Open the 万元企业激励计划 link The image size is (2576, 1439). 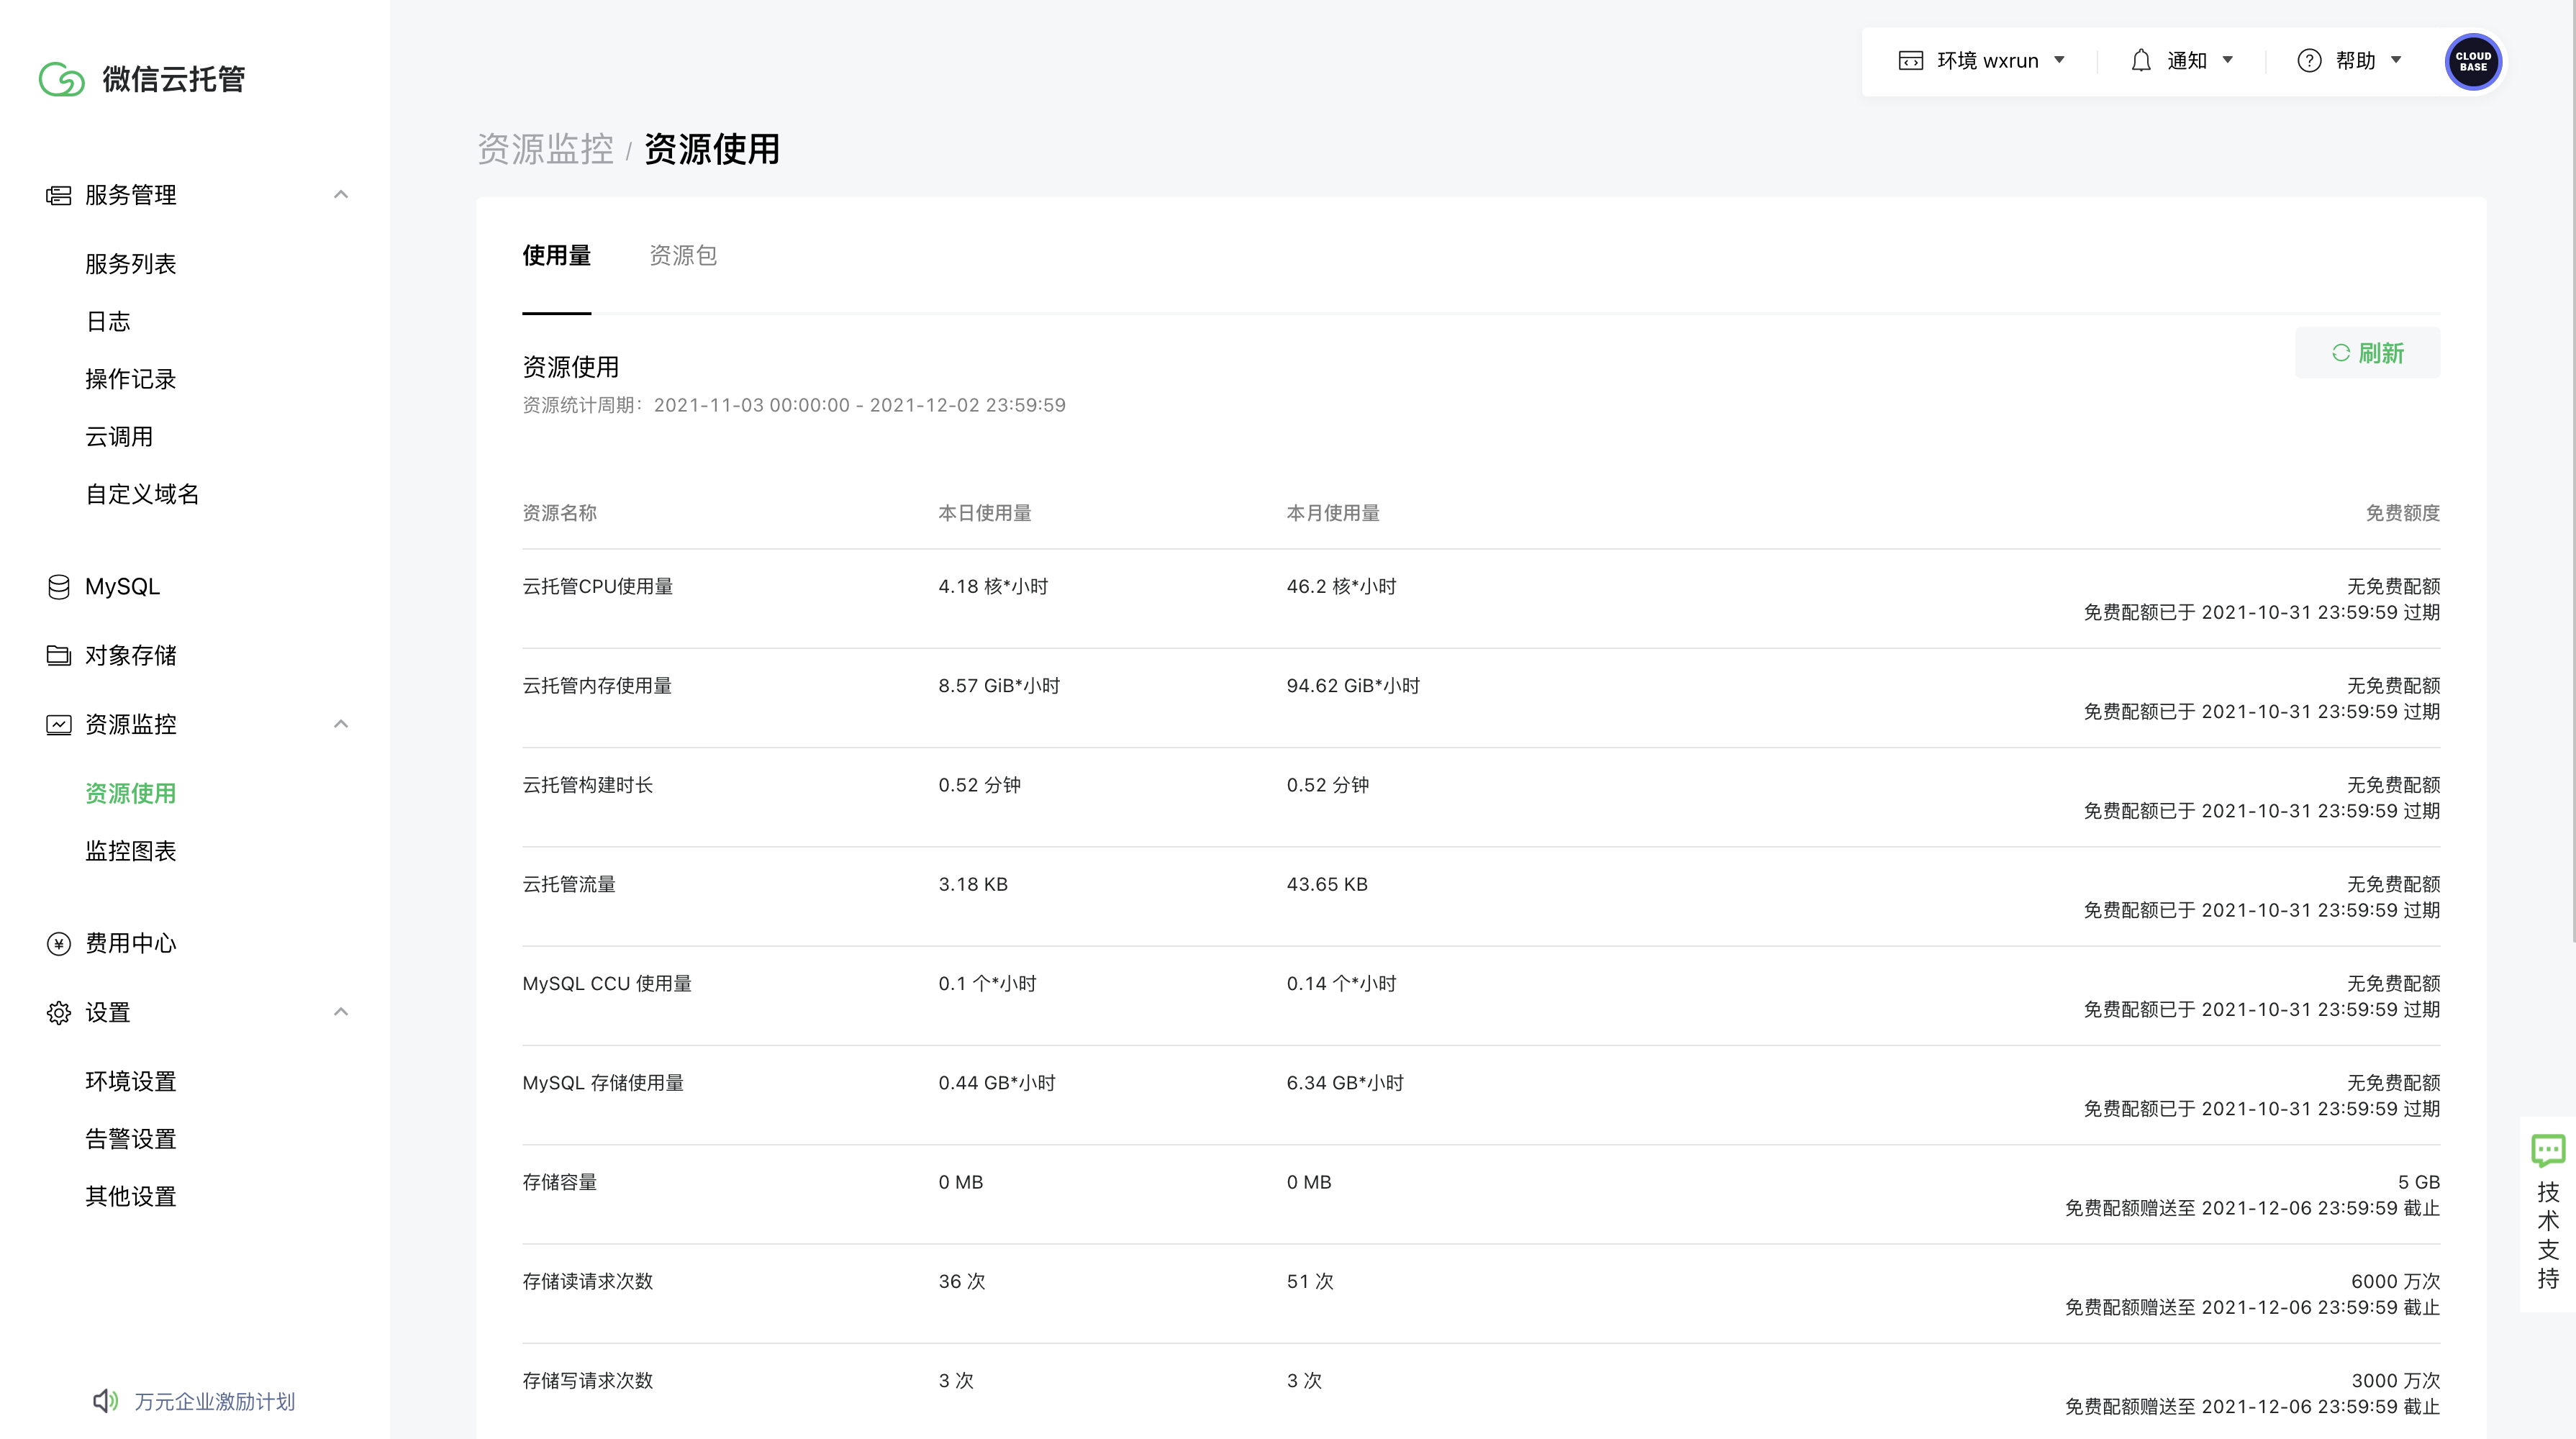[214, 1401]
